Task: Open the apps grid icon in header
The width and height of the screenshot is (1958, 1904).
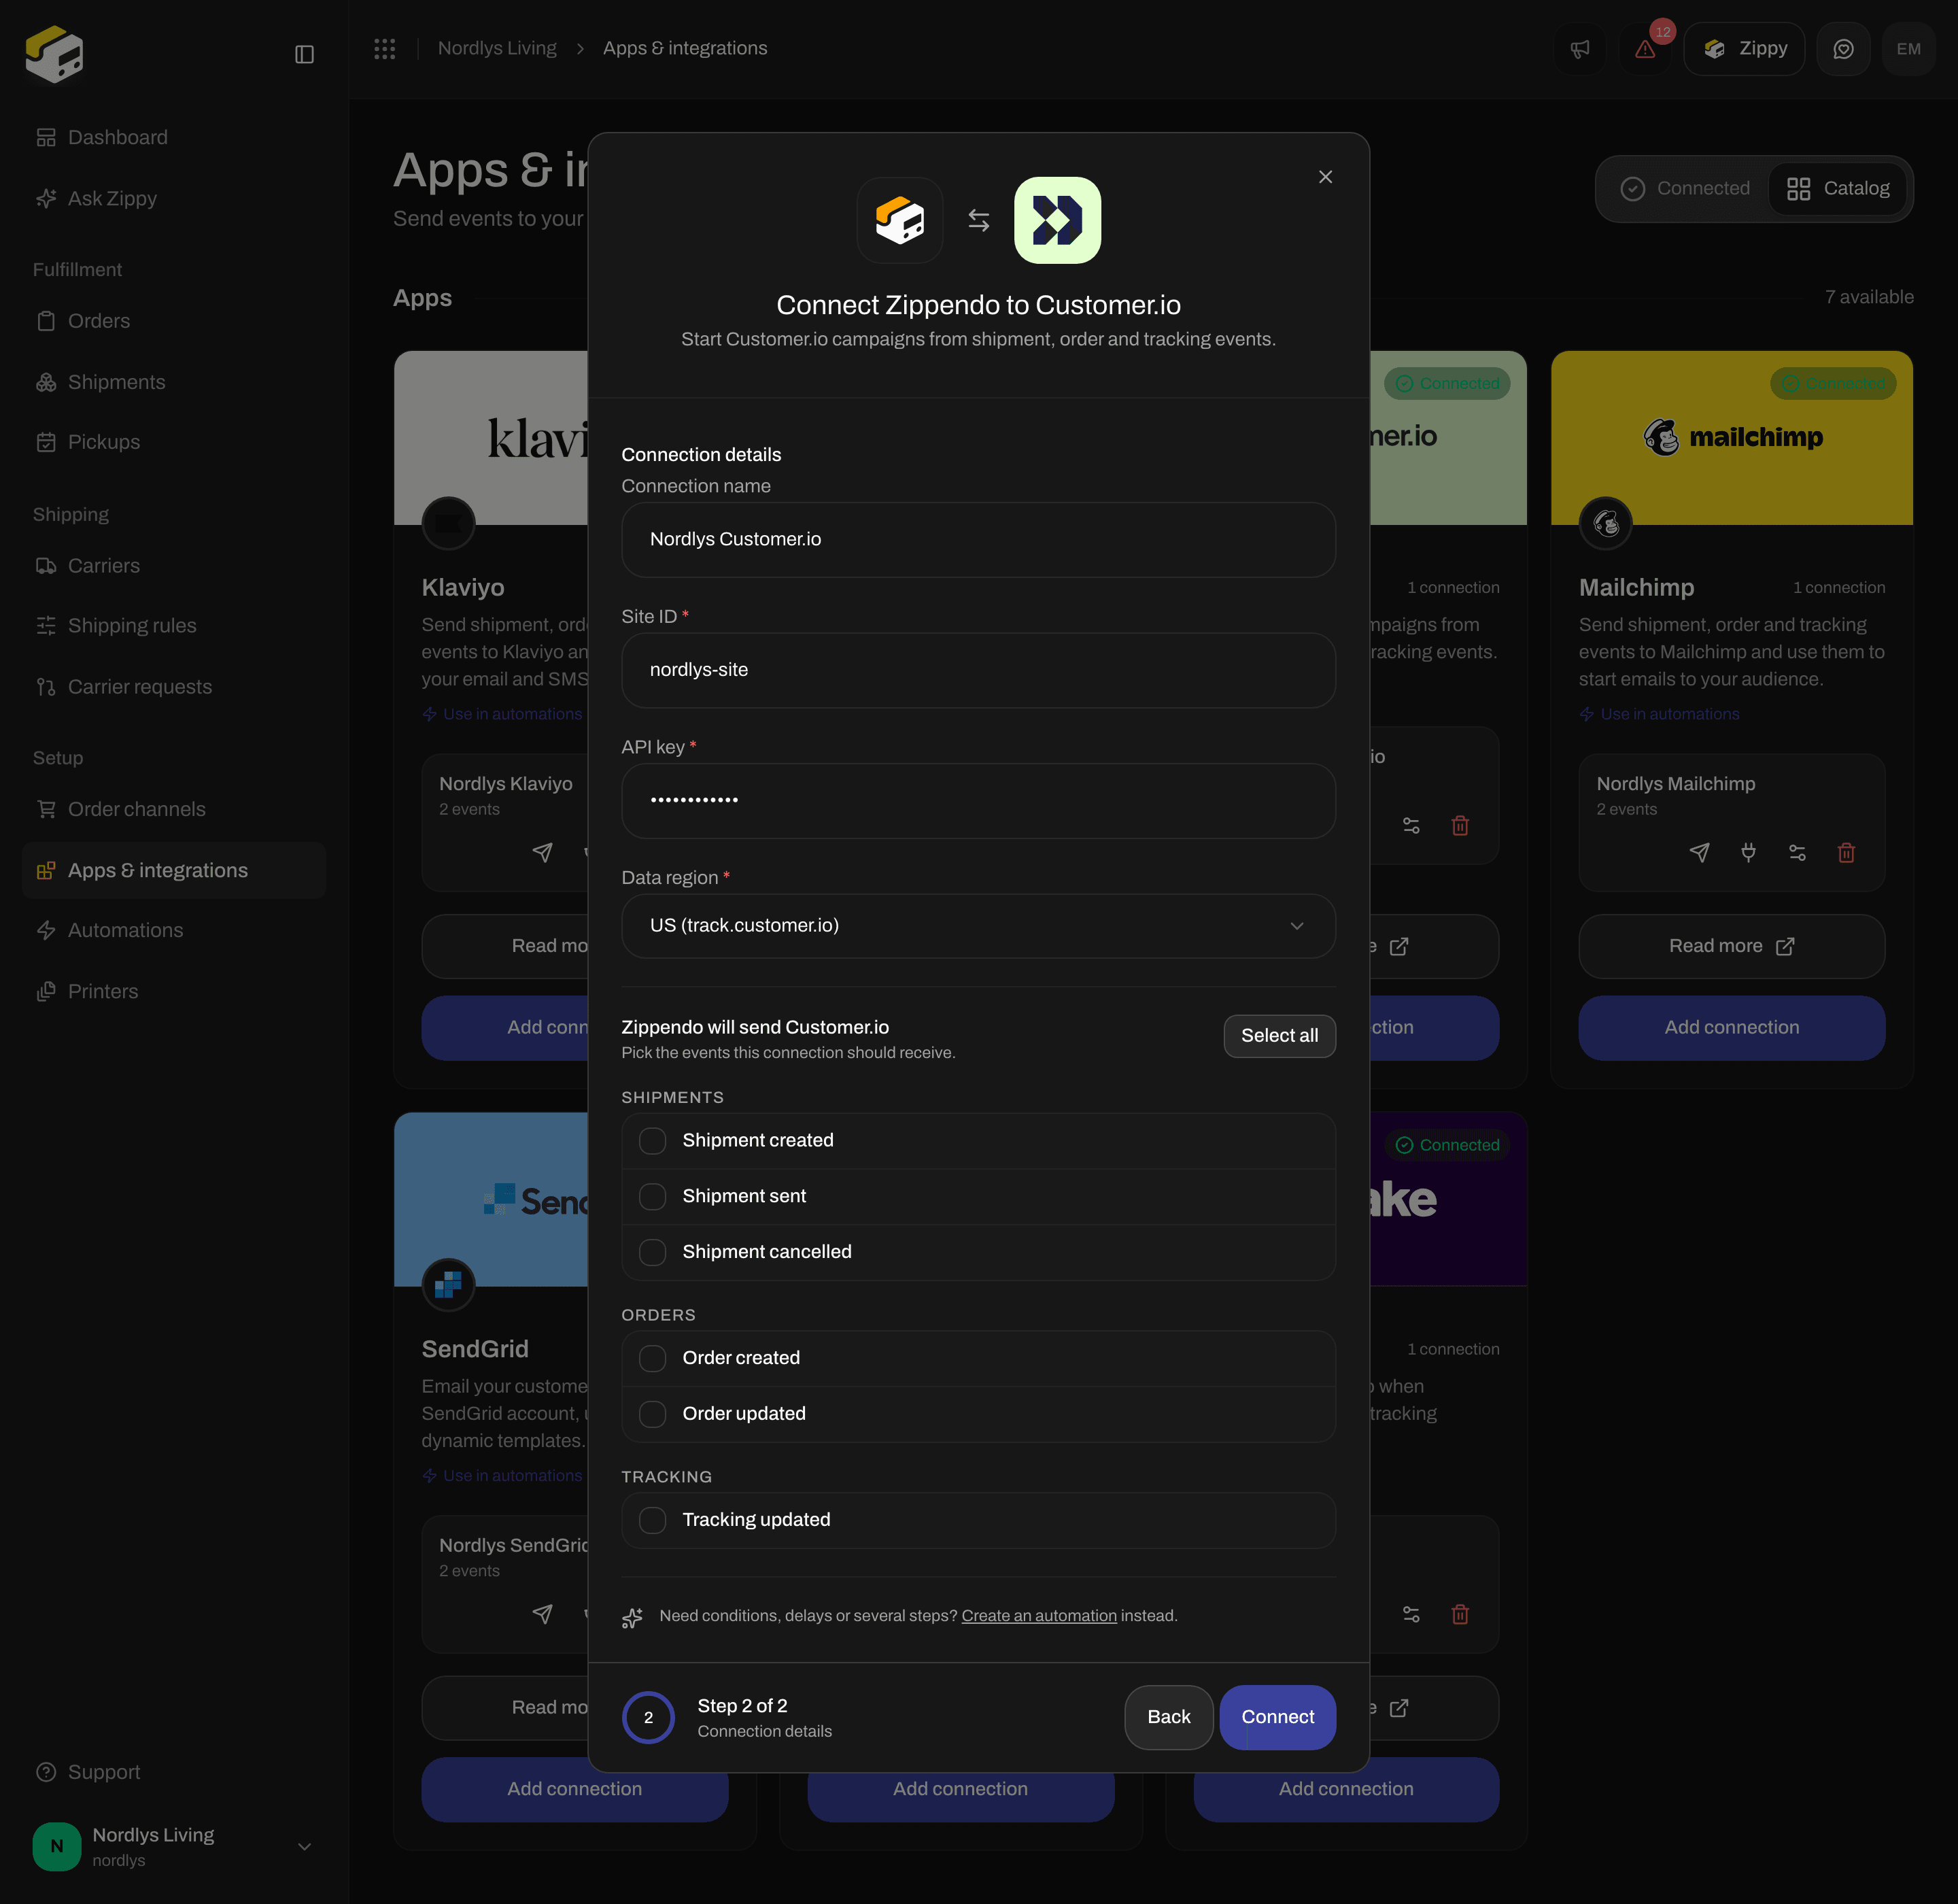Action: pyautogui.click(x=385, y=48)
